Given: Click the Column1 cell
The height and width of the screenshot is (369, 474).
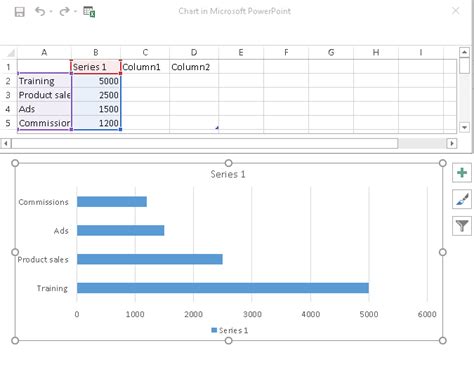Looking at the screenshot, I should coord(145,67).
